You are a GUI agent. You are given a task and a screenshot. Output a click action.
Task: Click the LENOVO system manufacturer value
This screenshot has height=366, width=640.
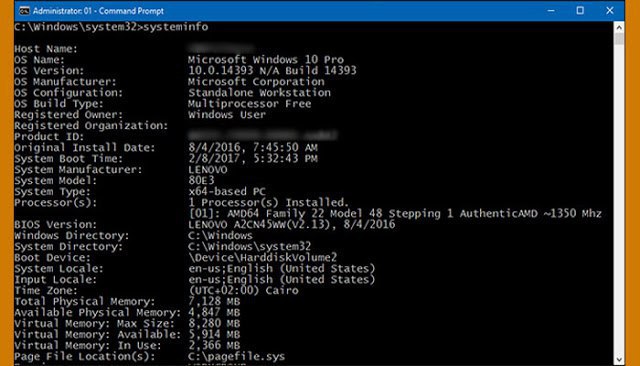click(208, 170)
